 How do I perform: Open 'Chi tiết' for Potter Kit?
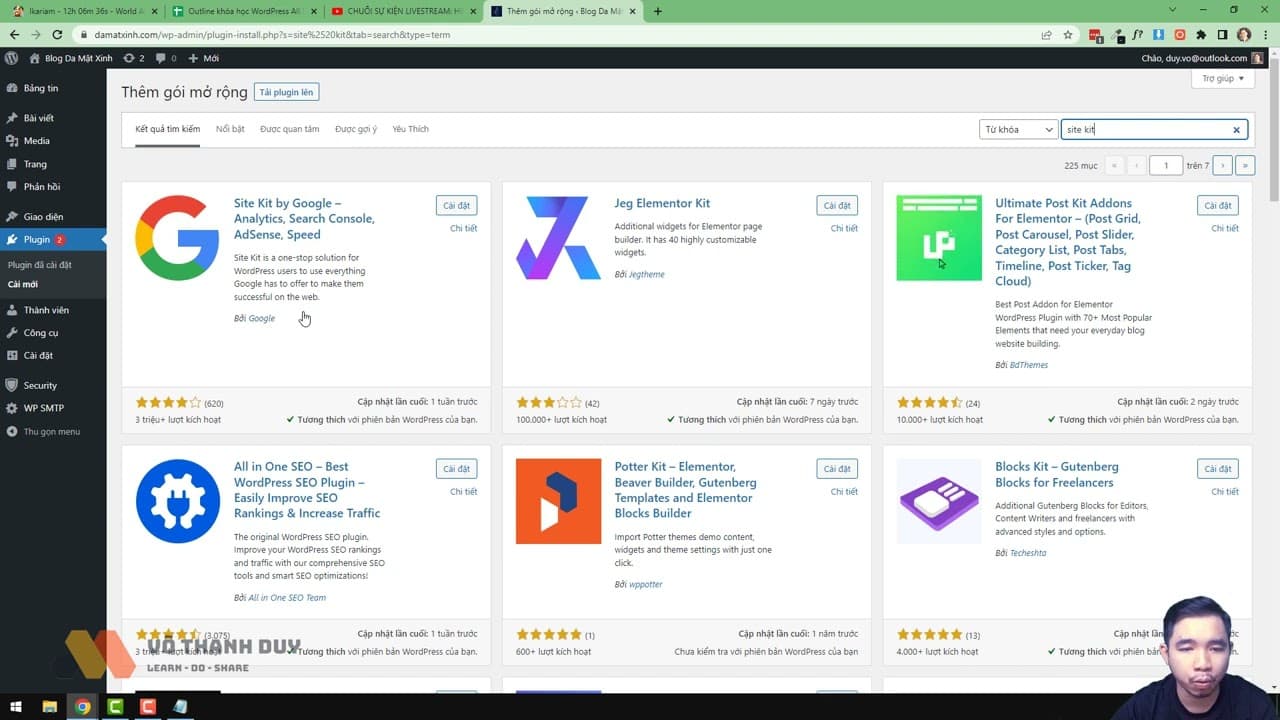tap(844, 492)
